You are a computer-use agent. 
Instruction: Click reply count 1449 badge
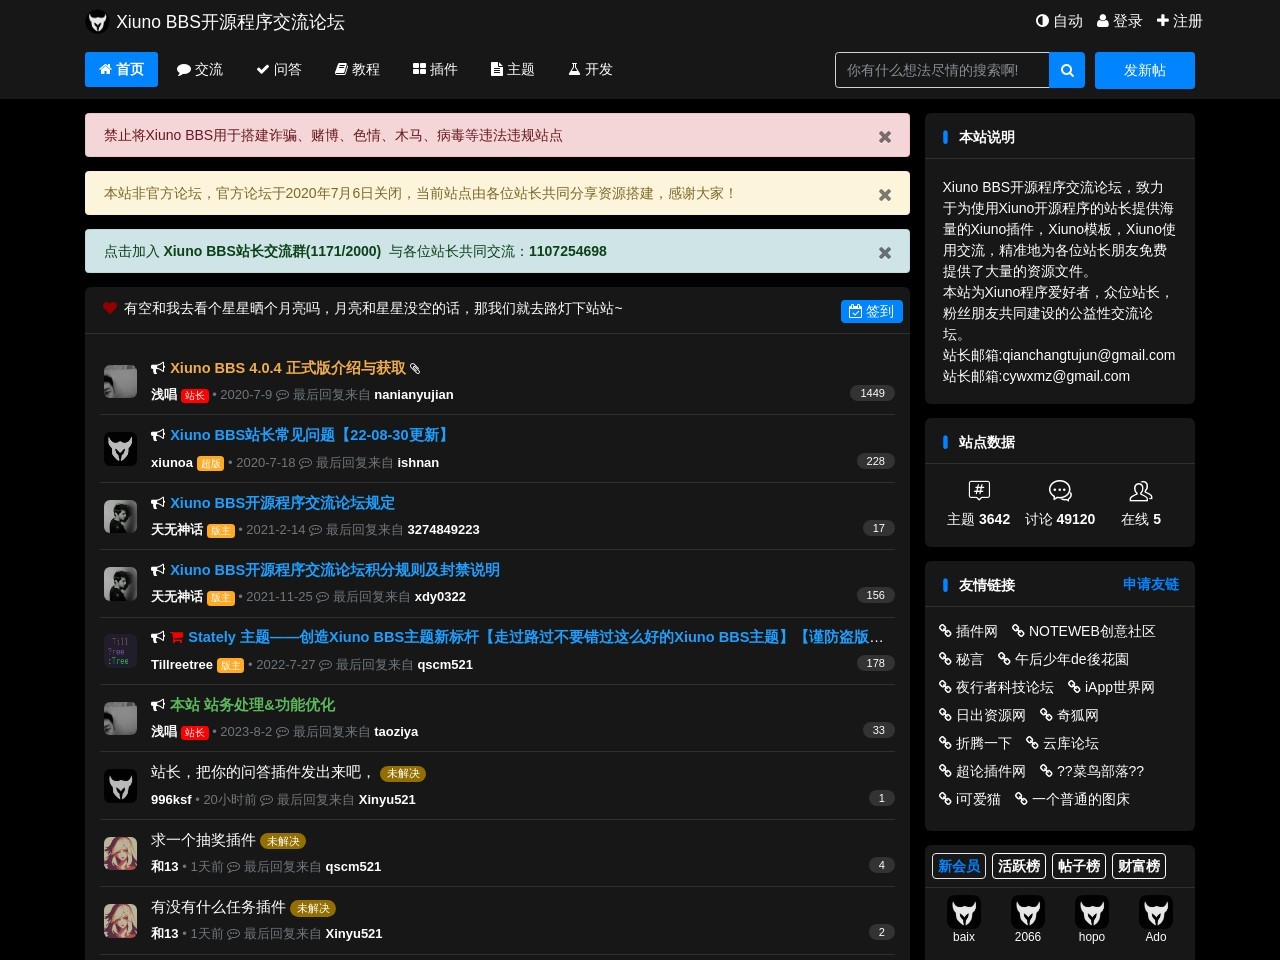pyautogui.click(x=872, y=393)
